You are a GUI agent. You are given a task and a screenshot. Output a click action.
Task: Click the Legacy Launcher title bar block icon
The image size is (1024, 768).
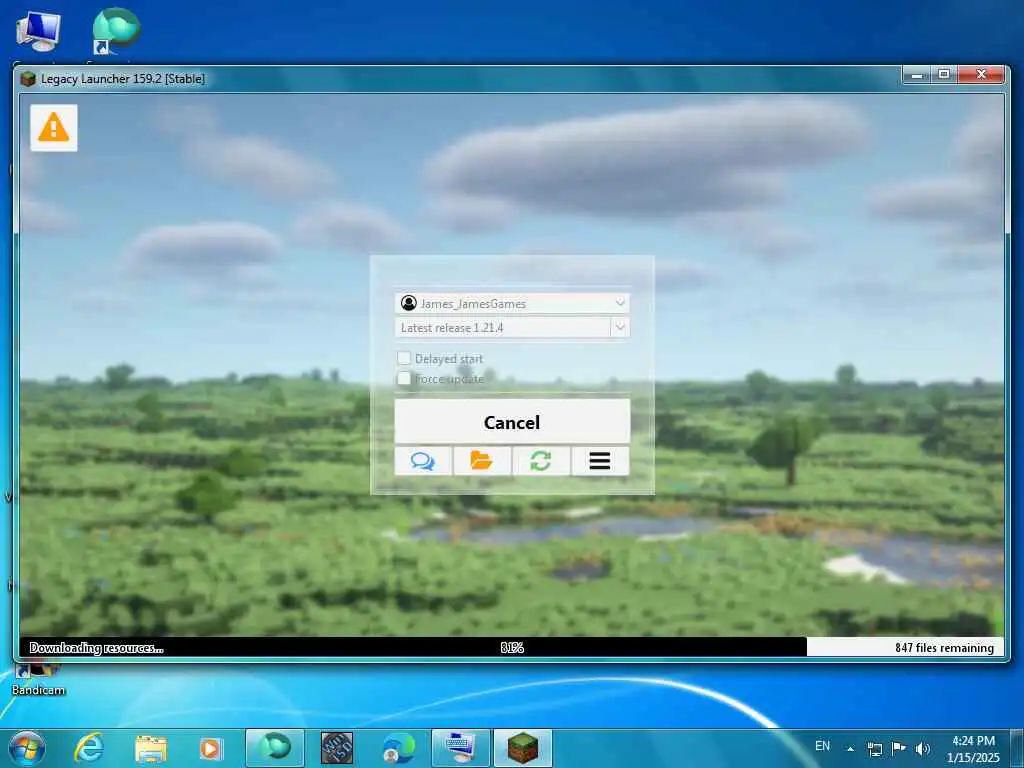[27, 79]
